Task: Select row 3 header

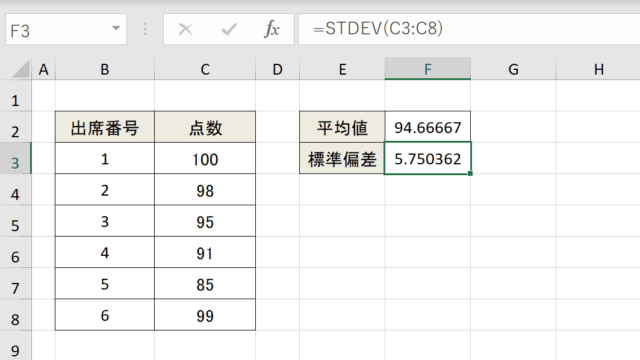Action: pos(15,158)
